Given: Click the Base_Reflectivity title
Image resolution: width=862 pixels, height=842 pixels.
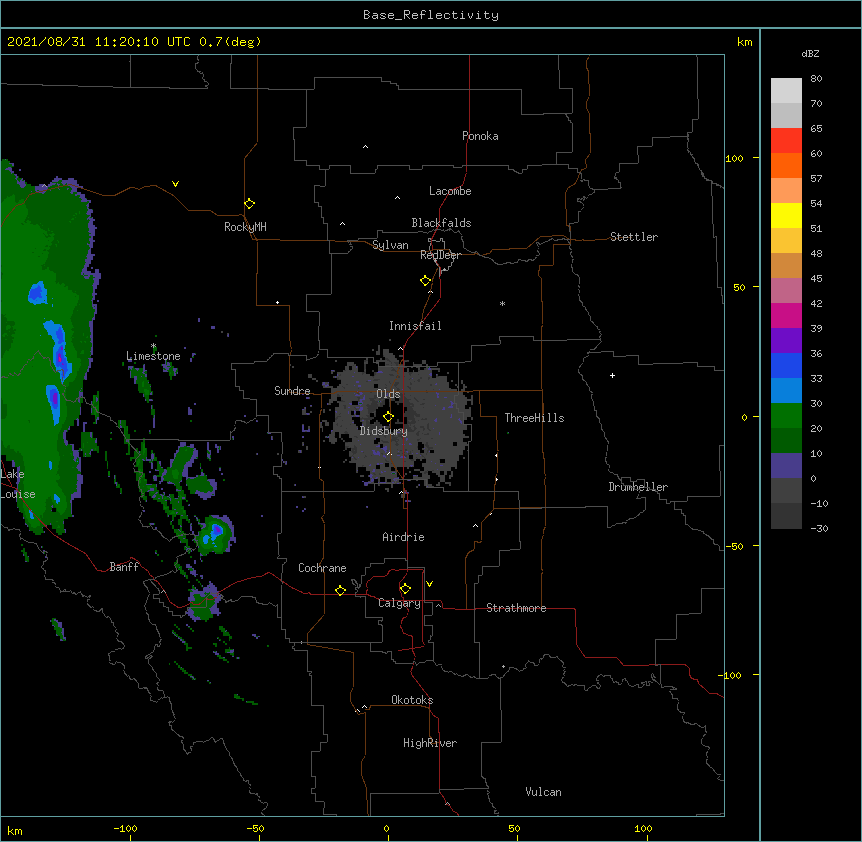Looking at the screenshot, I should [x=431, y=15].
